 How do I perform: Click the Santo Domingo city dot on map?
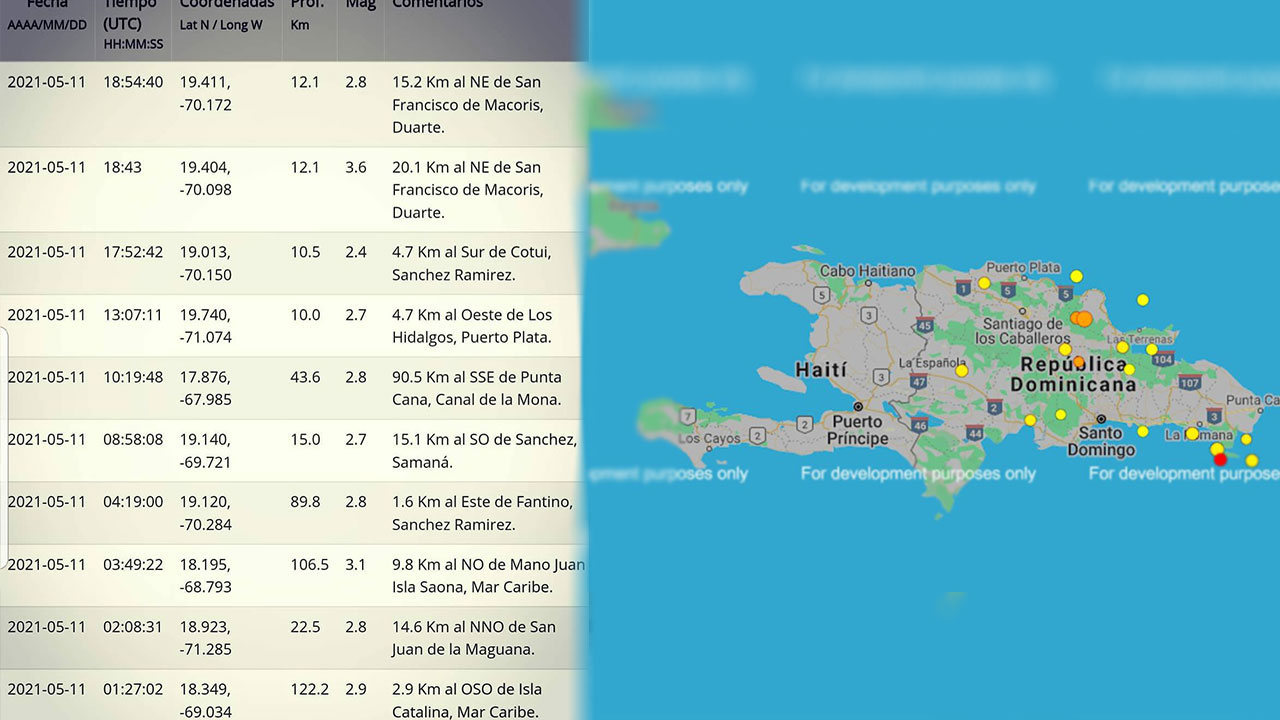[x=1100, y=419]
